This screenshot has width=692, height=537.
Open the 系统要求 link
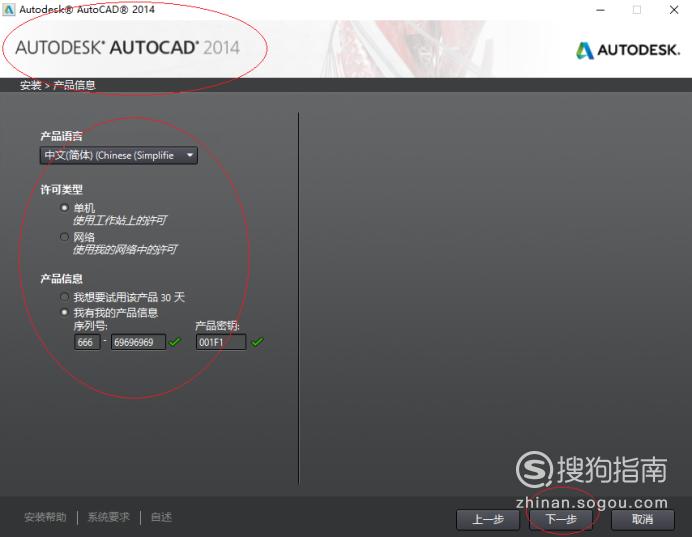tap(109, 517)
